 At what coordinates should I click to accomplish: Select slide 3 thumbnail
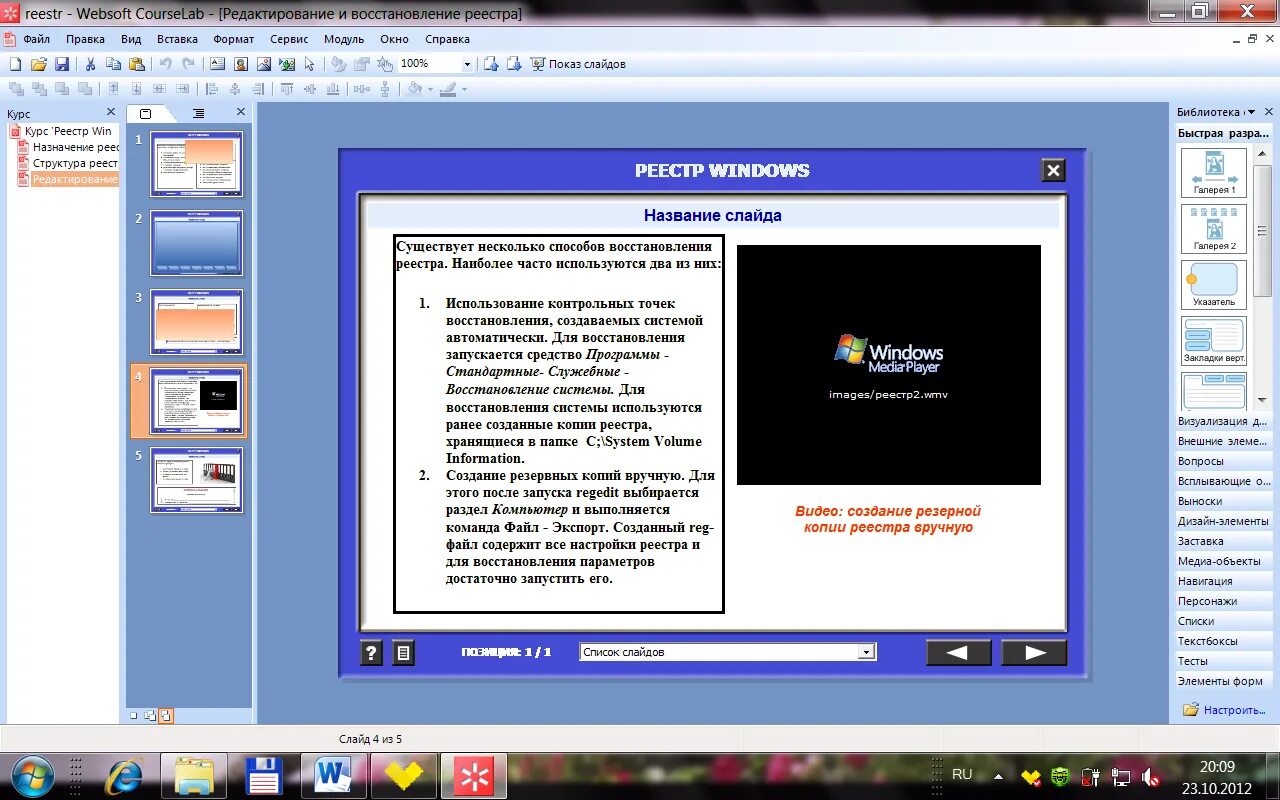pos(197,322)
